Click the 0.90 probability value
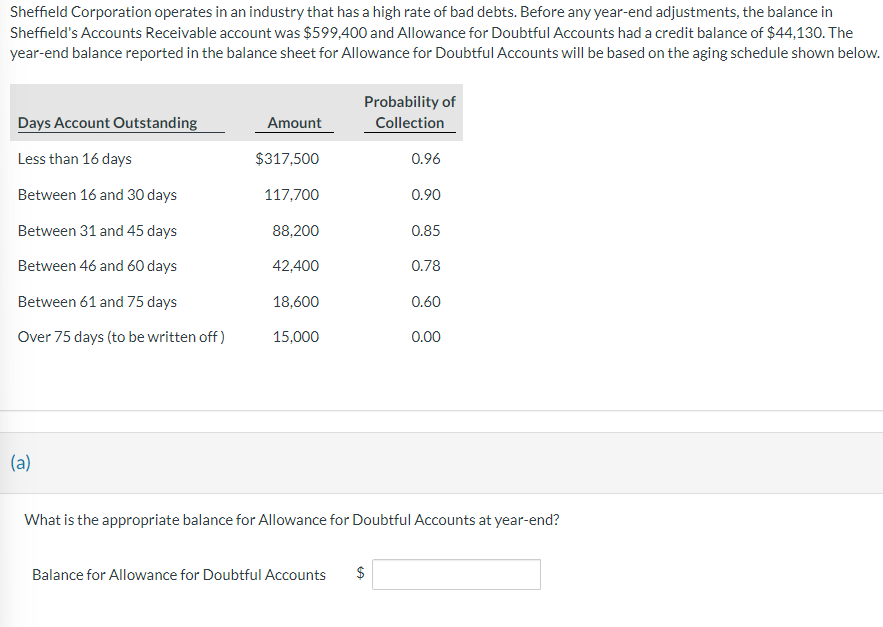This screenshot has height=627, width=883. click(426, 195)
